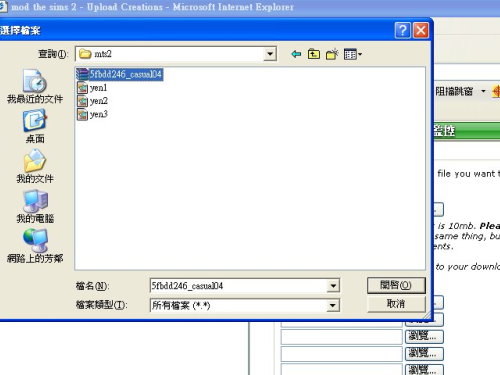Go back with the green arrow icon

tap(296, 54)
